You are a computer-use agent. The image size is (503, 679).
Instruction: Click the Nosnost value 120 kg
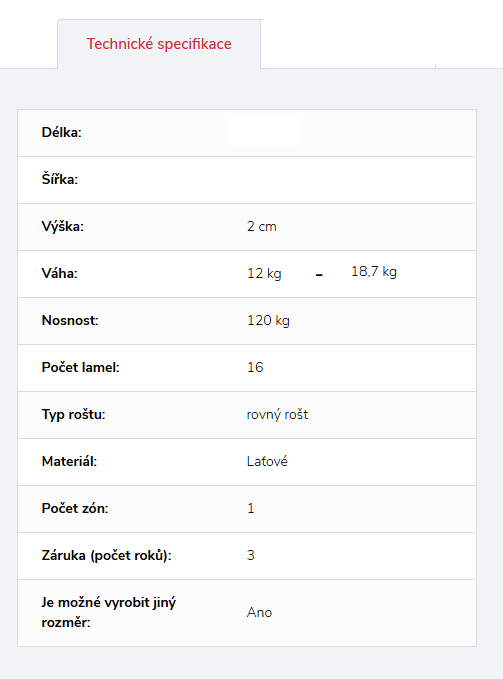click(x=268, y=320)
